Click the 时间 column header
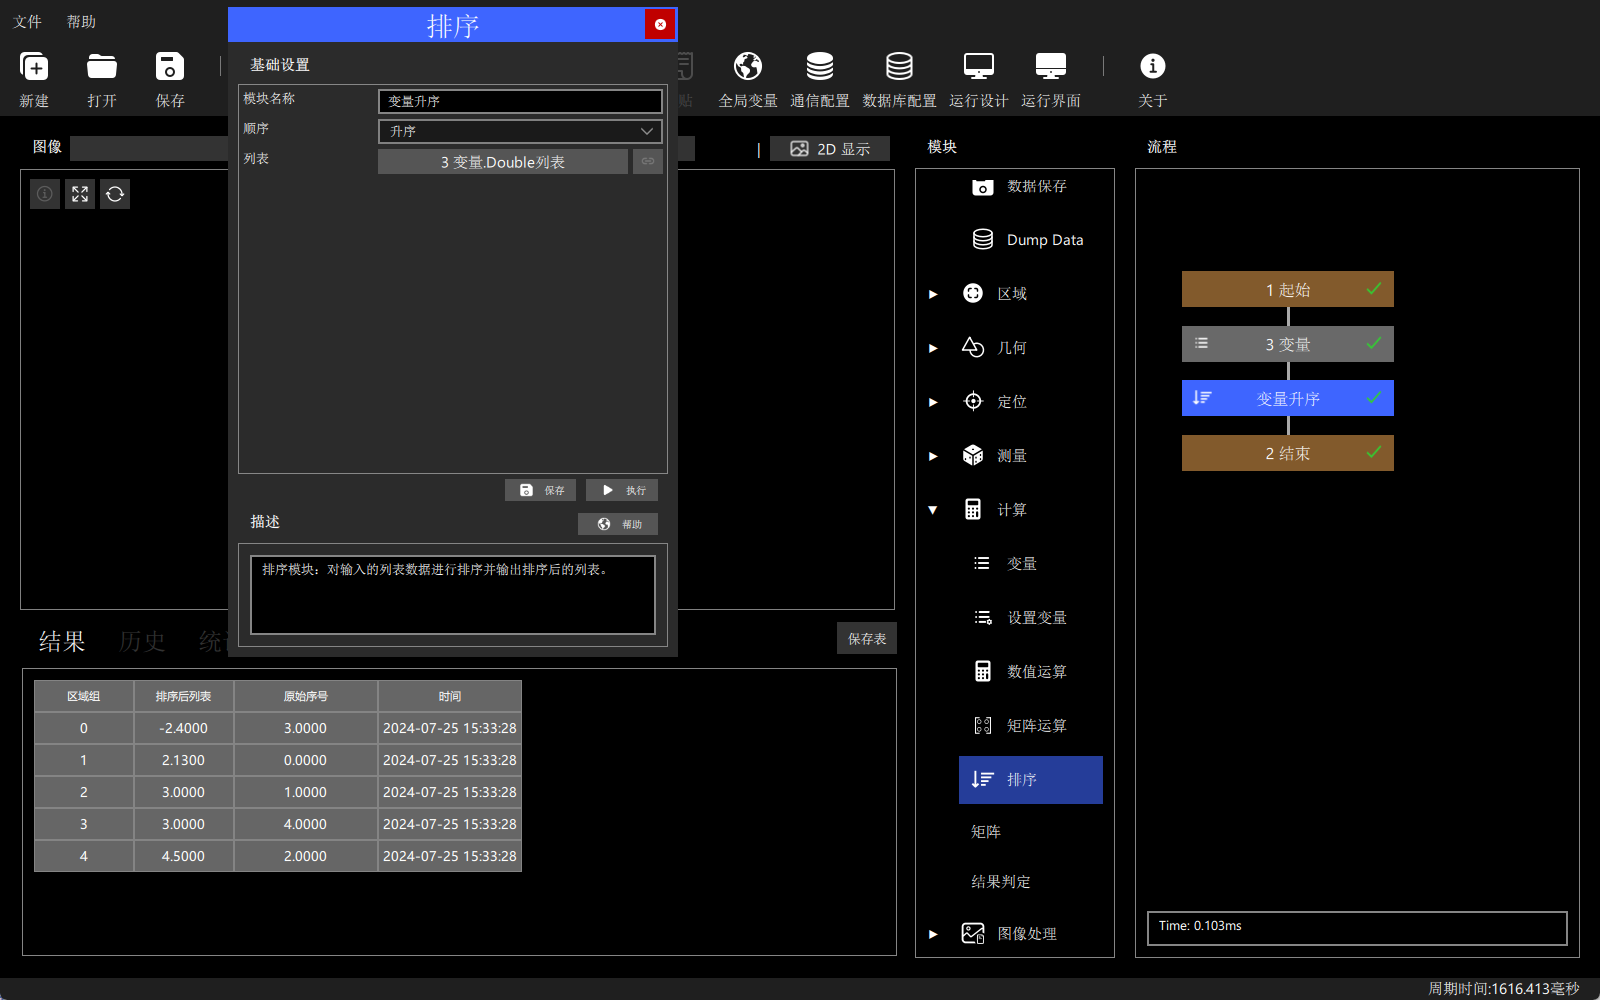The height and width of the screenshot is (1000, 1600). pos(450,696)
